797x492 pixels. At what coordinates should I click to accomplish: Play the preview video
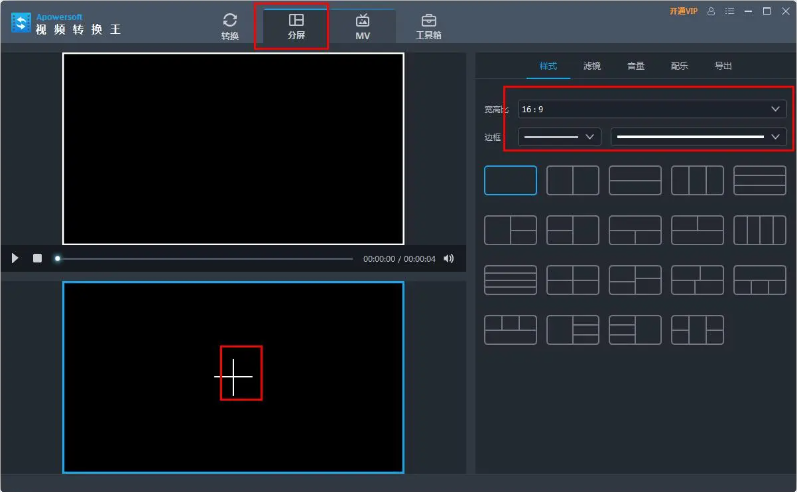(15, 258)
